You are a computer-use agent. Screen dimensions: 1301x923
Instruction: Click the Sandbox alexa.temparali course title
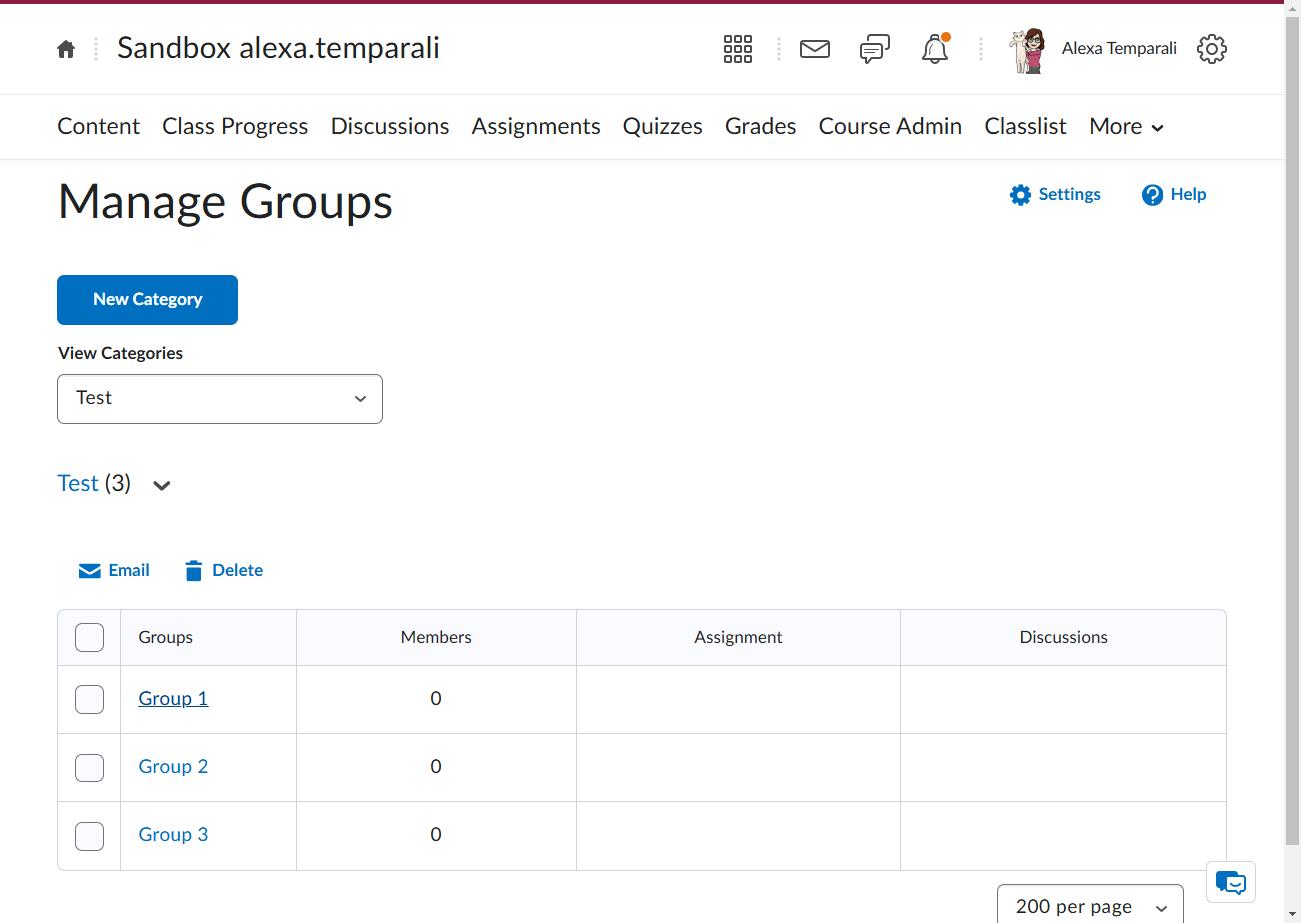point(278,48)
